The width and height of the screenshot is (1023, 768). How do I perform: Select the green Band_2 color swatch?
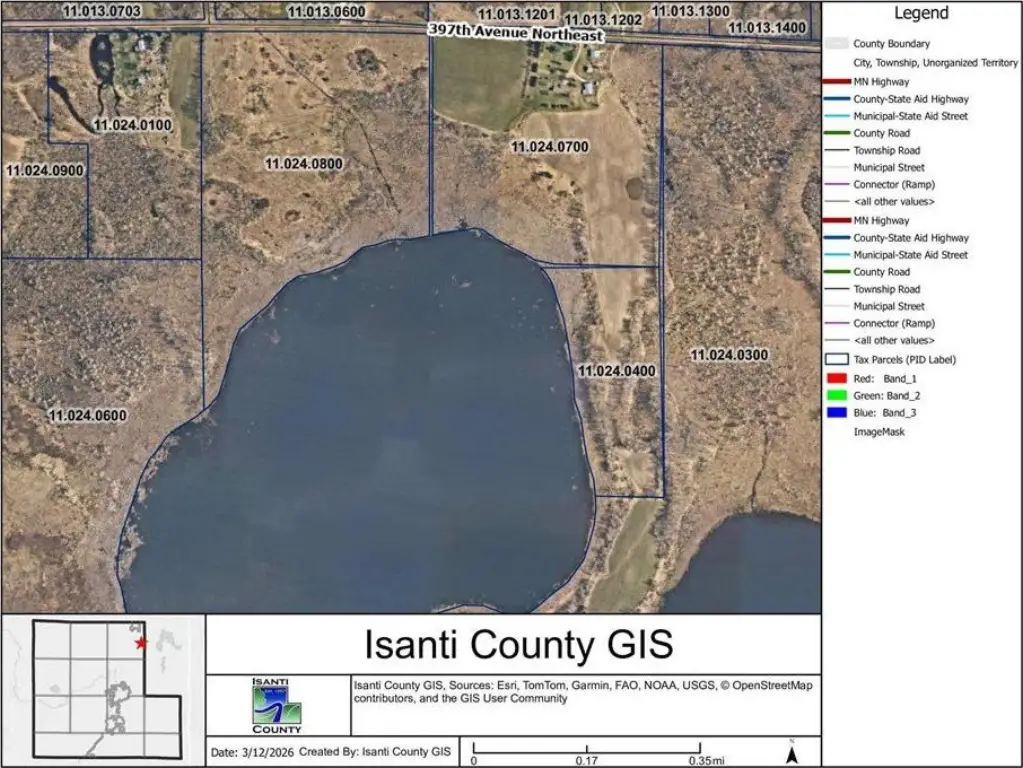836,396
